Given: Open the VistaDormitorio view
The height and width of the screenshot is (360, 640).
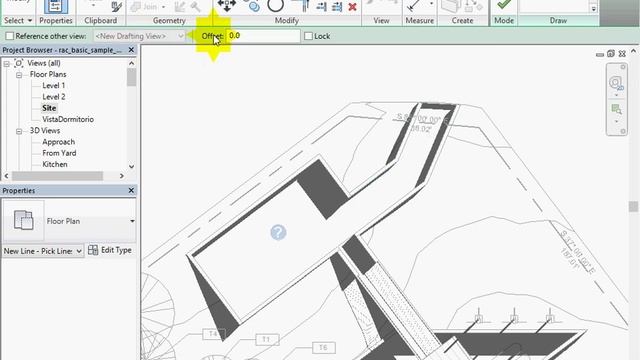Looking at the screenshot, I should [68, 119].
